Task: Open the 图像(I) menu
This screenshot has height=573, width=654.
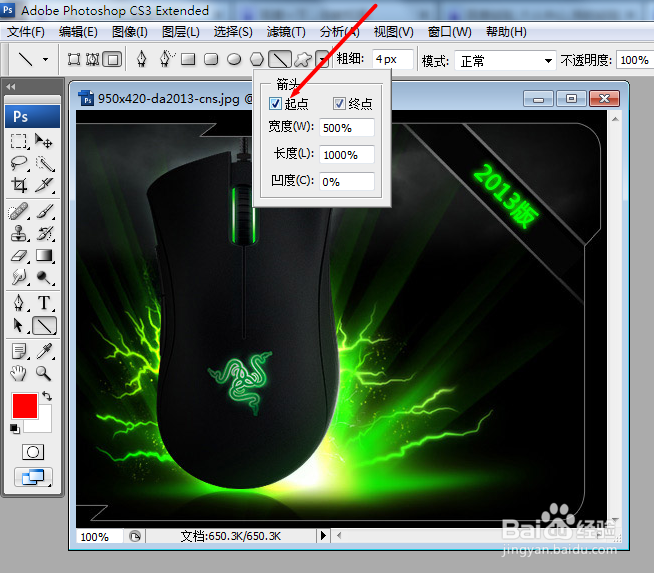Action: click(130, 32)
